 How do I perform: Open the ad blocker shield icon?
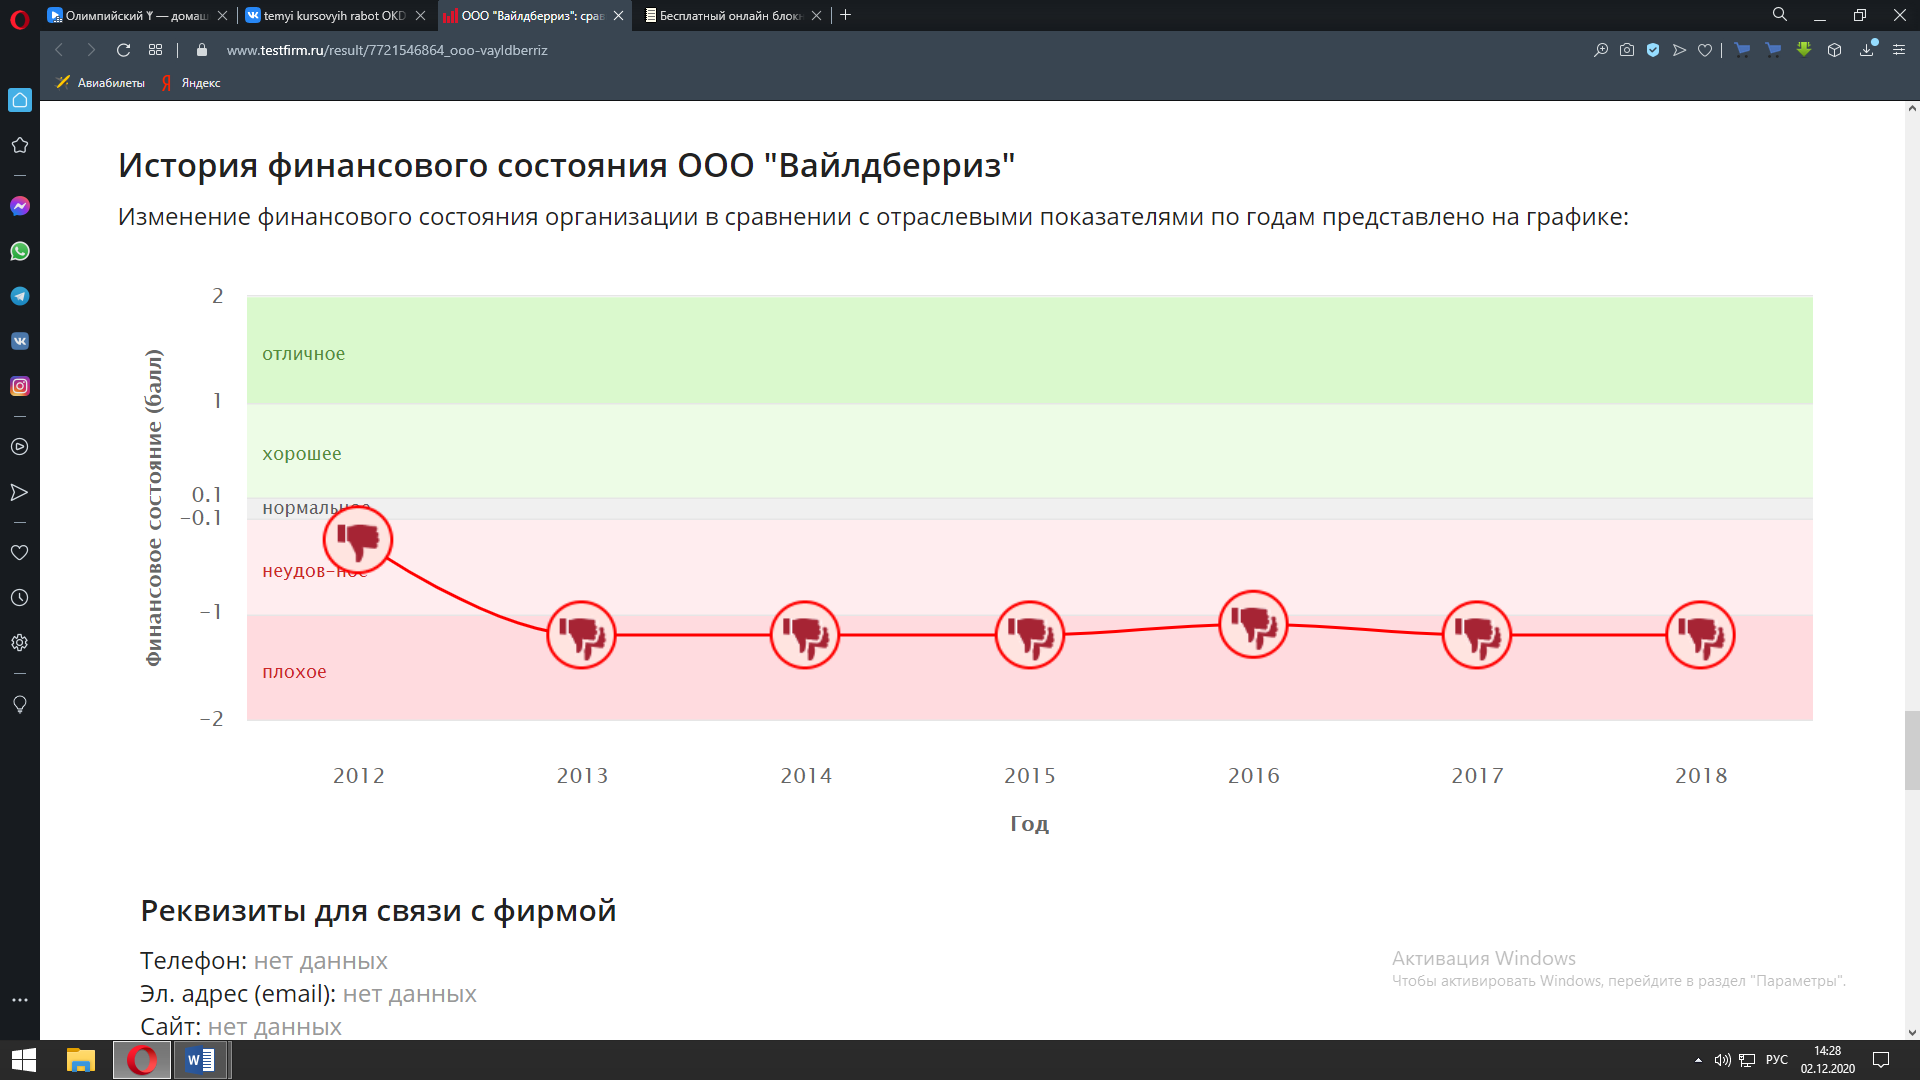tap(1653, 50)
